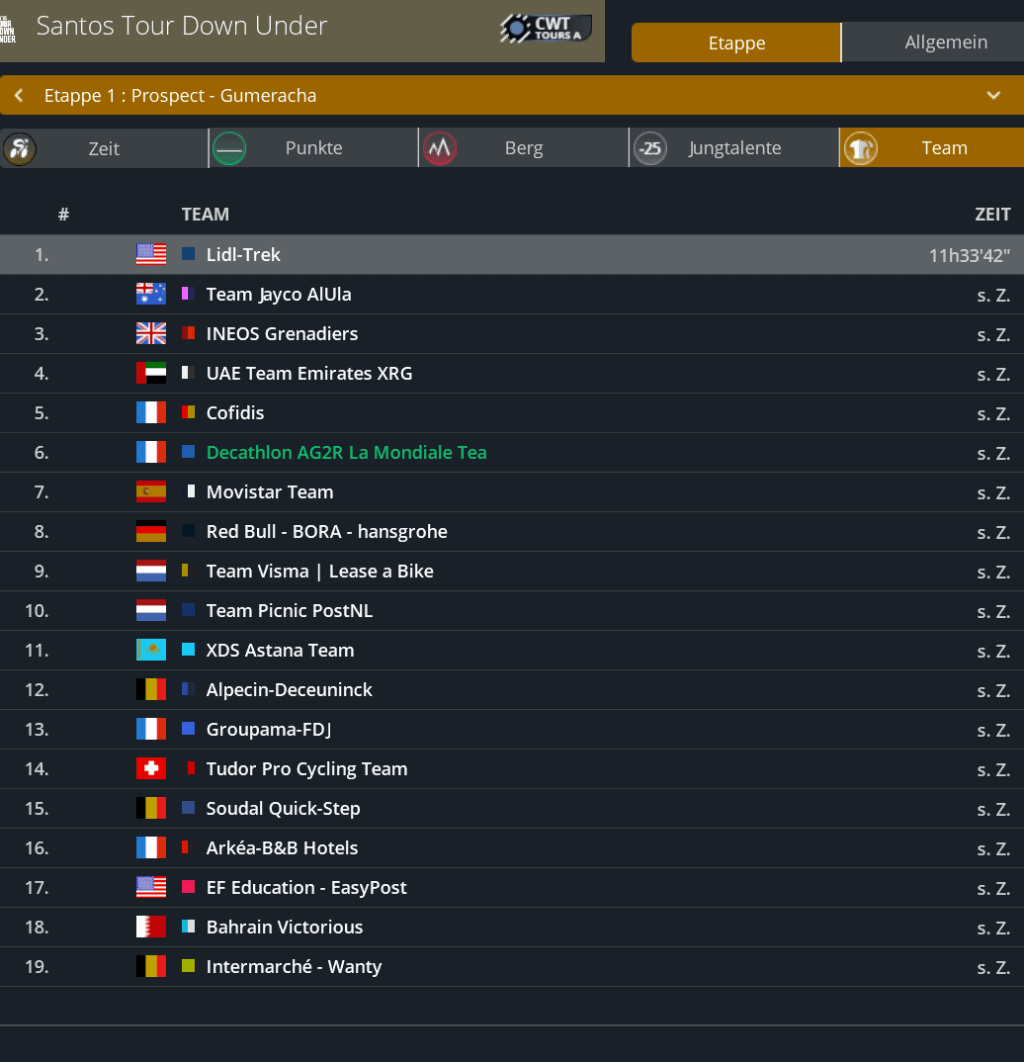Click the red mountain classification icon
This screenshot has width=1024, height=1062.
(x=439, y=149)
